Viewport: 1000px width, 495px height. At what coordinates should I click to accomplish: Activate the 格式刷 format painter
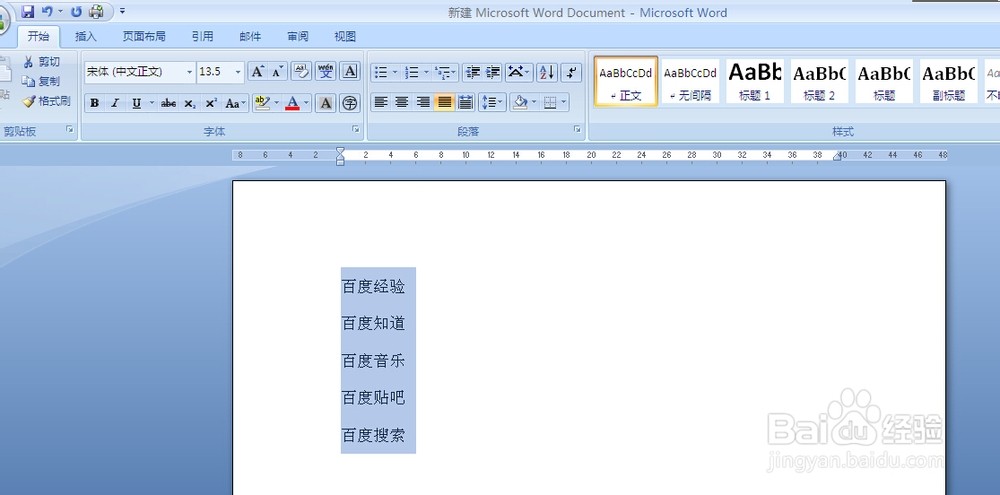(x=47, y=101)
